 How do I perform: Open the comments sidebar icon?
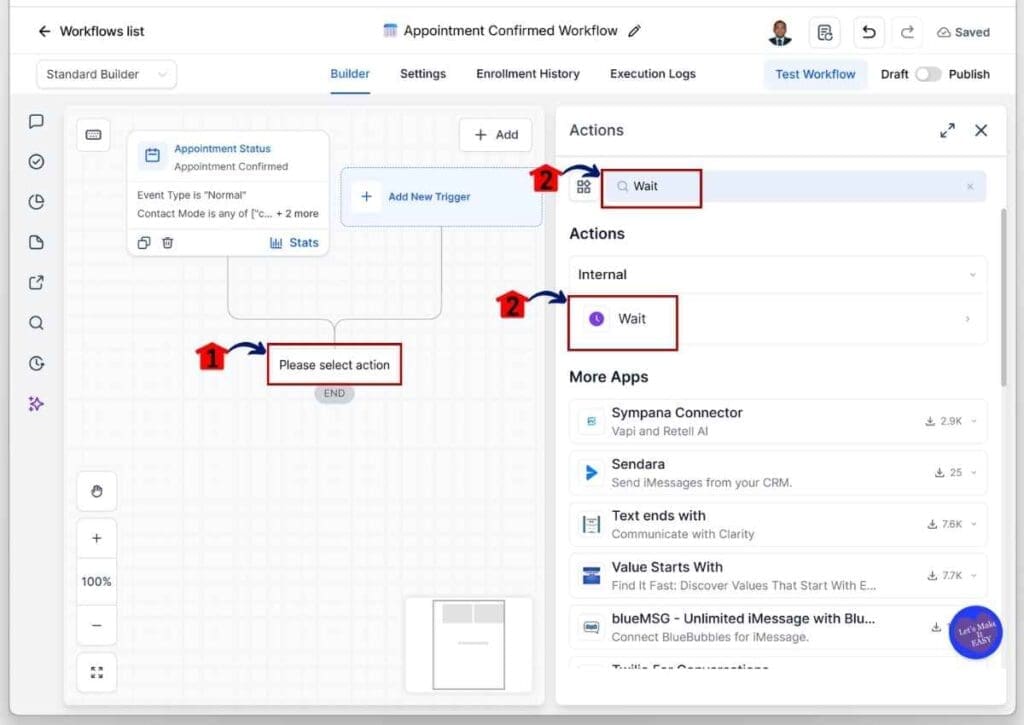tap(37, 121)
